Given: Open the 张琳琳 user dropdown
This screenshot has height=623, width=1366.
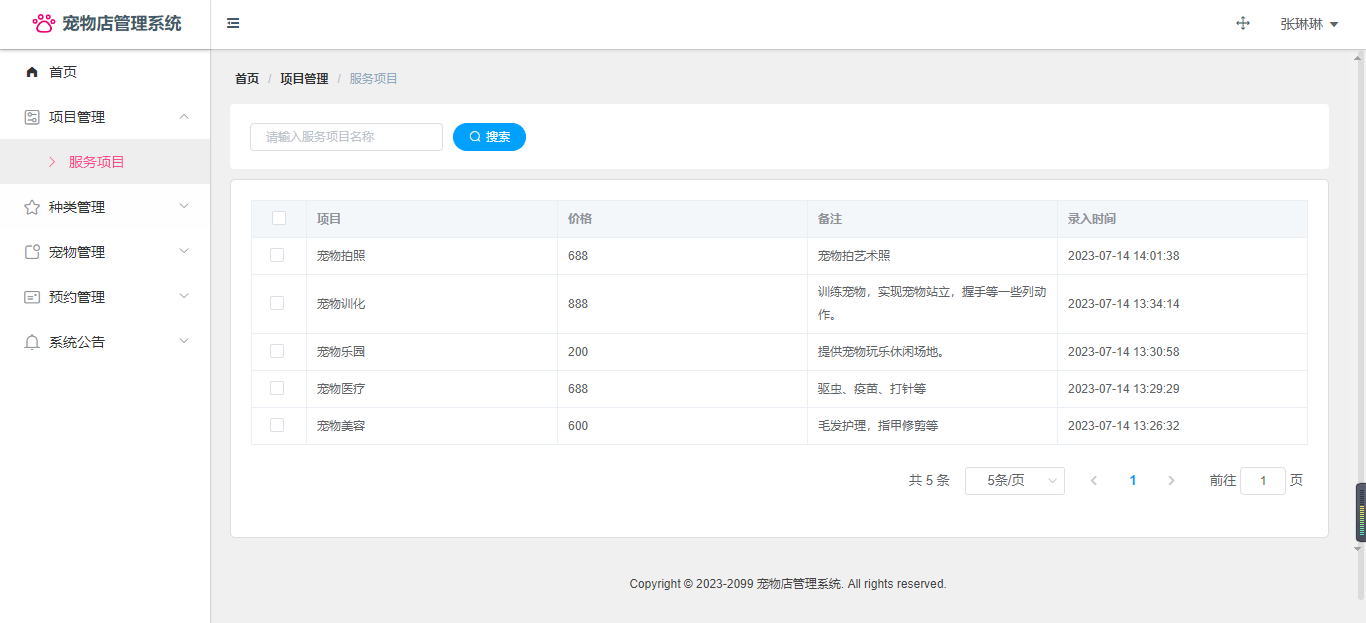Looking at the screenshot, I should pos(1308,24).
